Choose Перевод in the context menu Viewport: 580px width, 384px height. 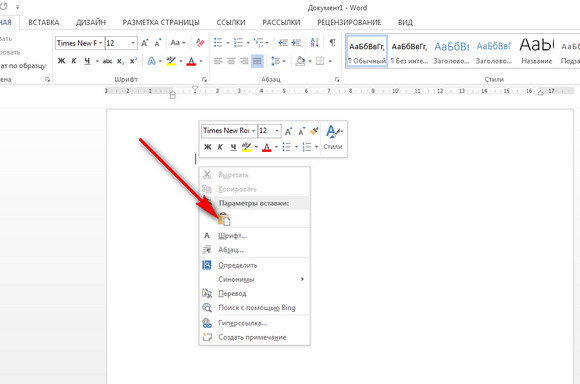coord(254,293)
